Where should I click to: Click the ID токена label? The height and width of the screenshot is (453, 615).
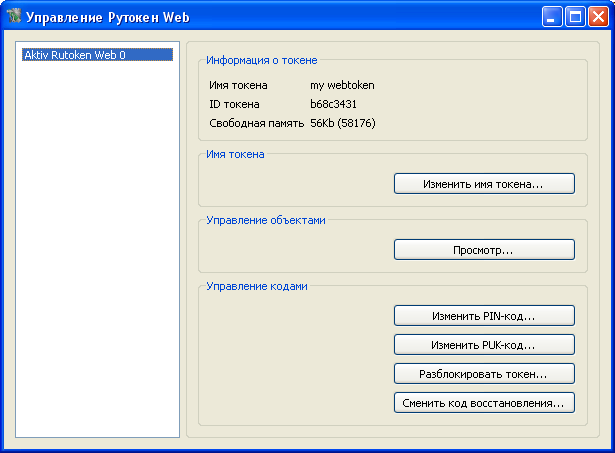pyautogui.click(x=234, y=104)
